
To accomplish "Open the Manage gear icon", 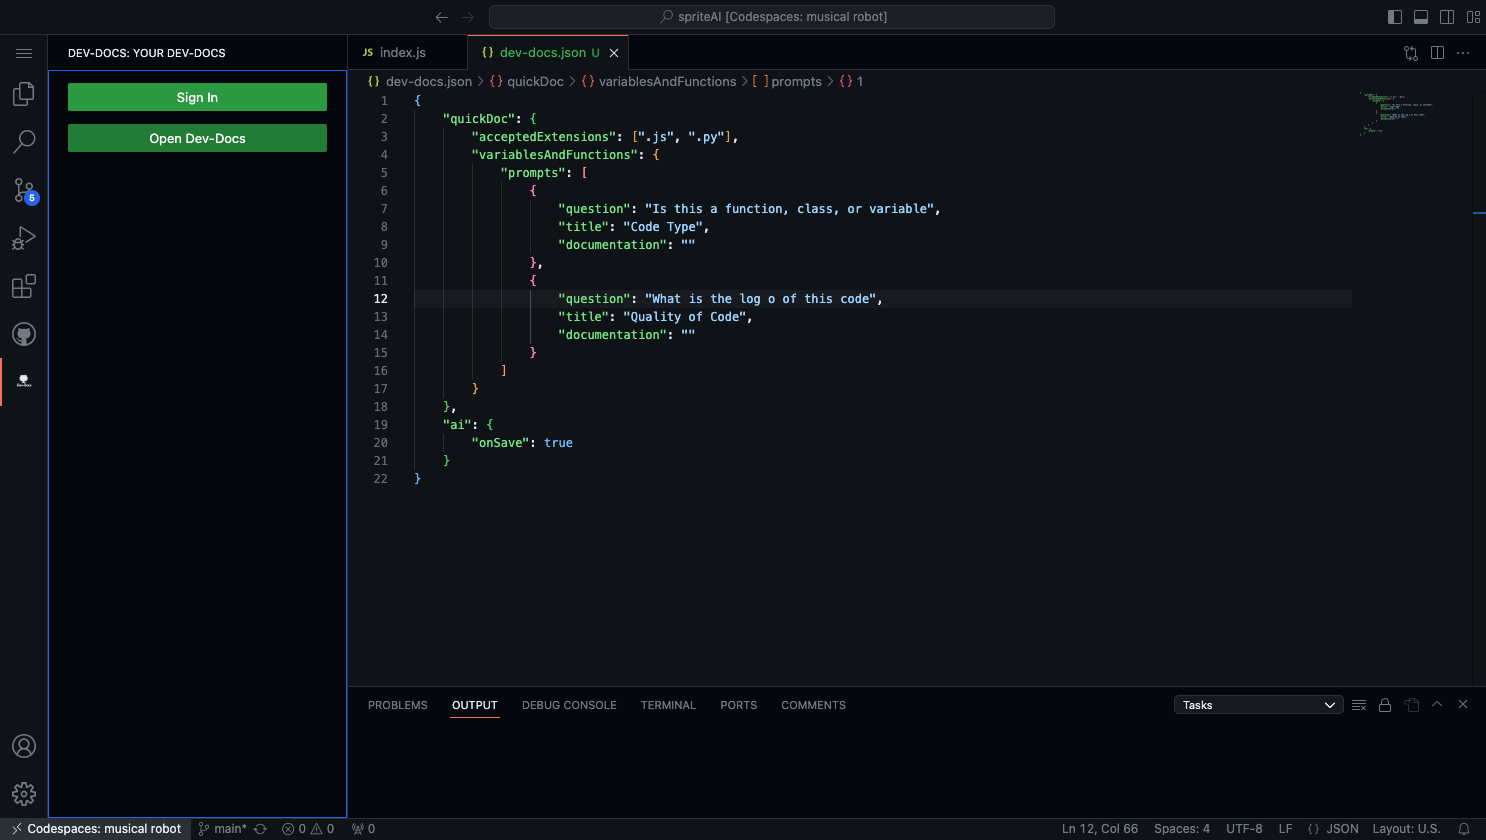I will [x=24, y=794].
